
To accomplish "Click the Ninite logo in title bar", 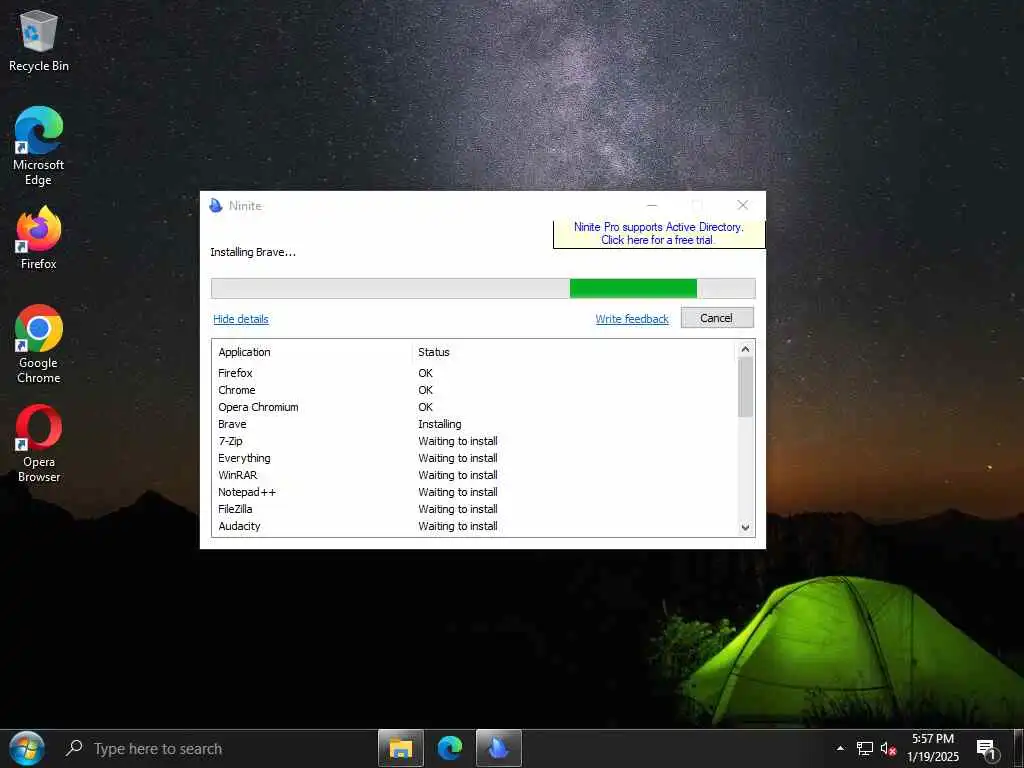I will click(216, 205).
